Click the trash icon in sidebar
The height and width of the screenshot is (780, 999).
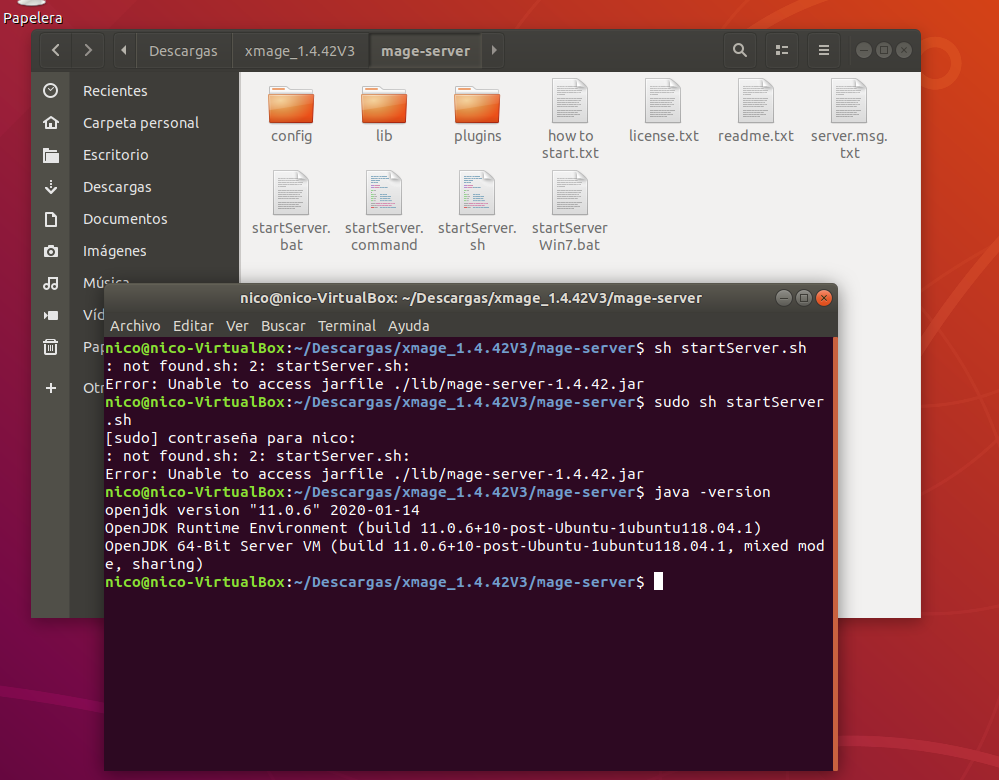pyautogui.click(x=51, y=347)
